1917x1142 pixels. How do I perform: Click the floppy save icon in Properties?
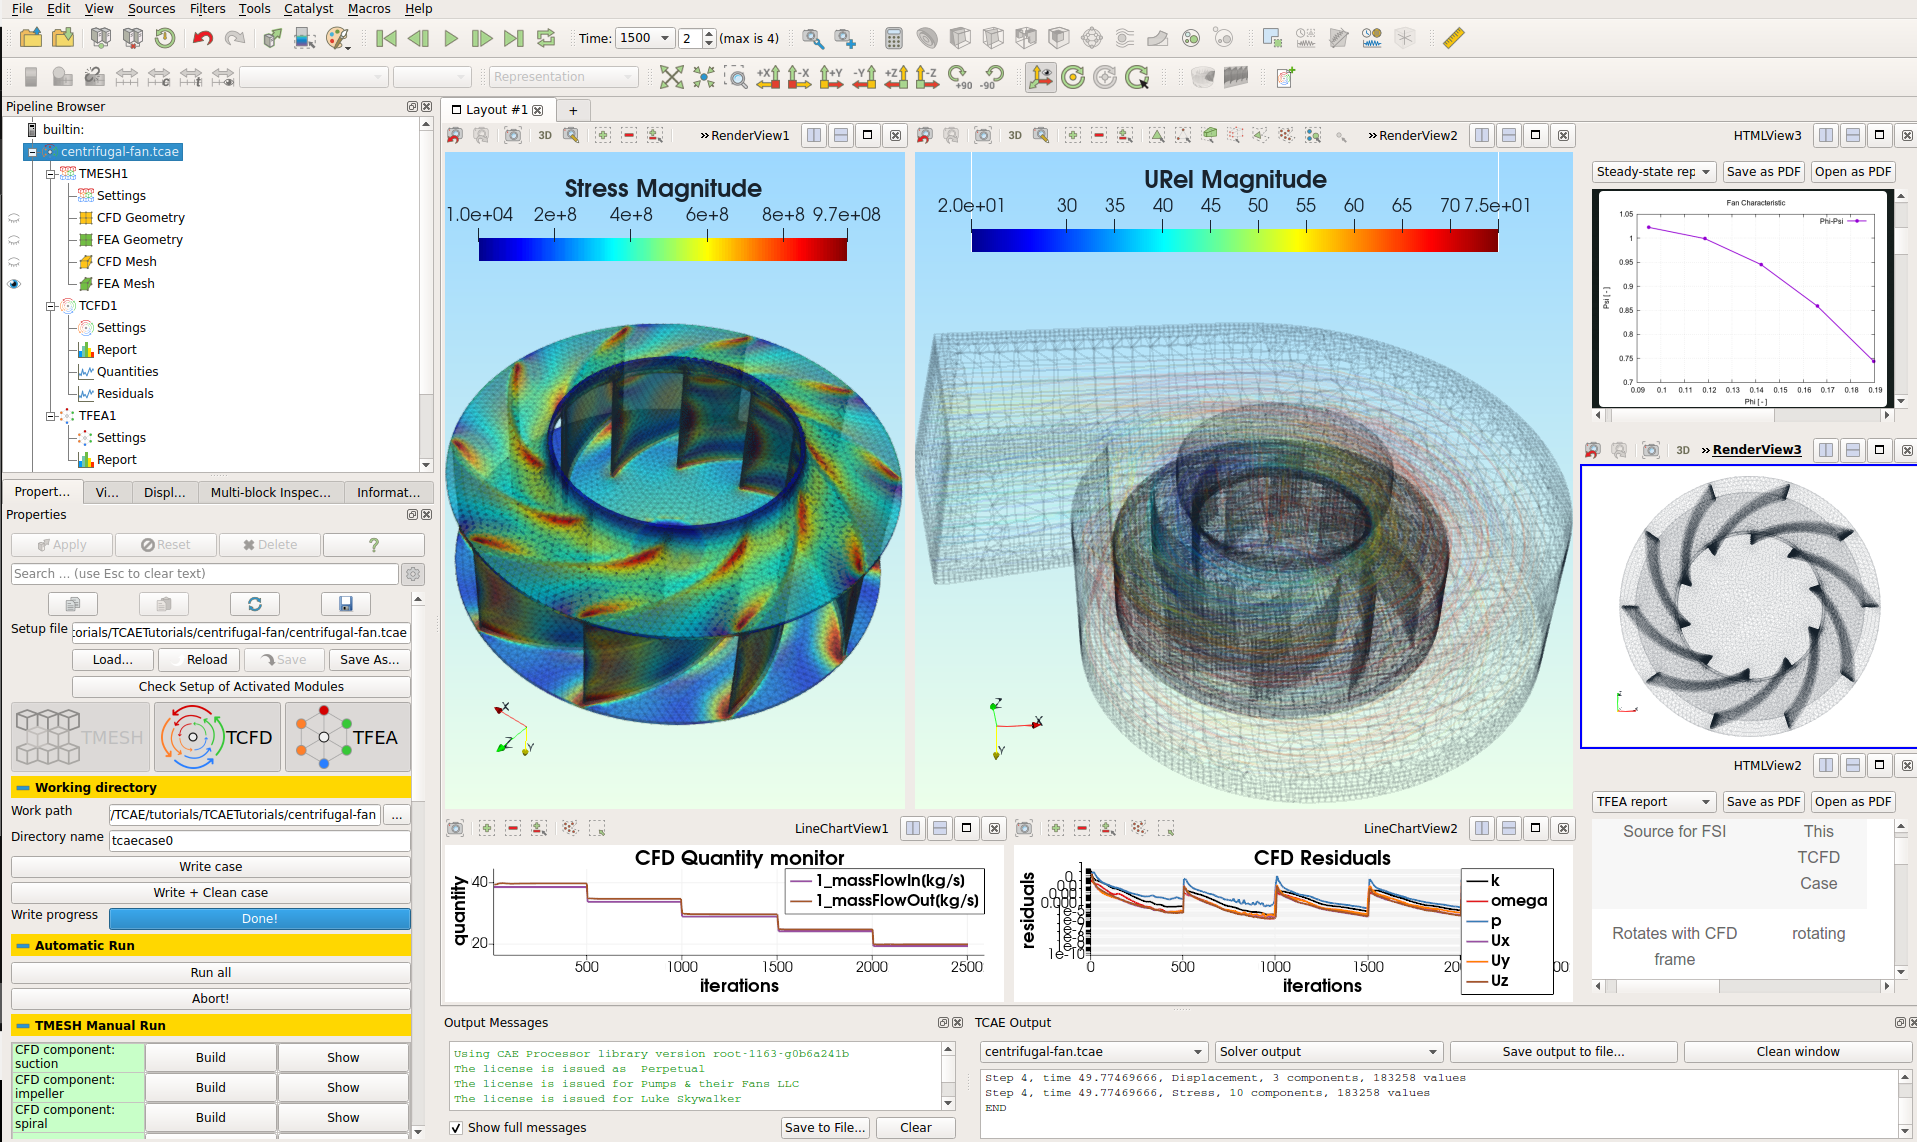(346, 604)
